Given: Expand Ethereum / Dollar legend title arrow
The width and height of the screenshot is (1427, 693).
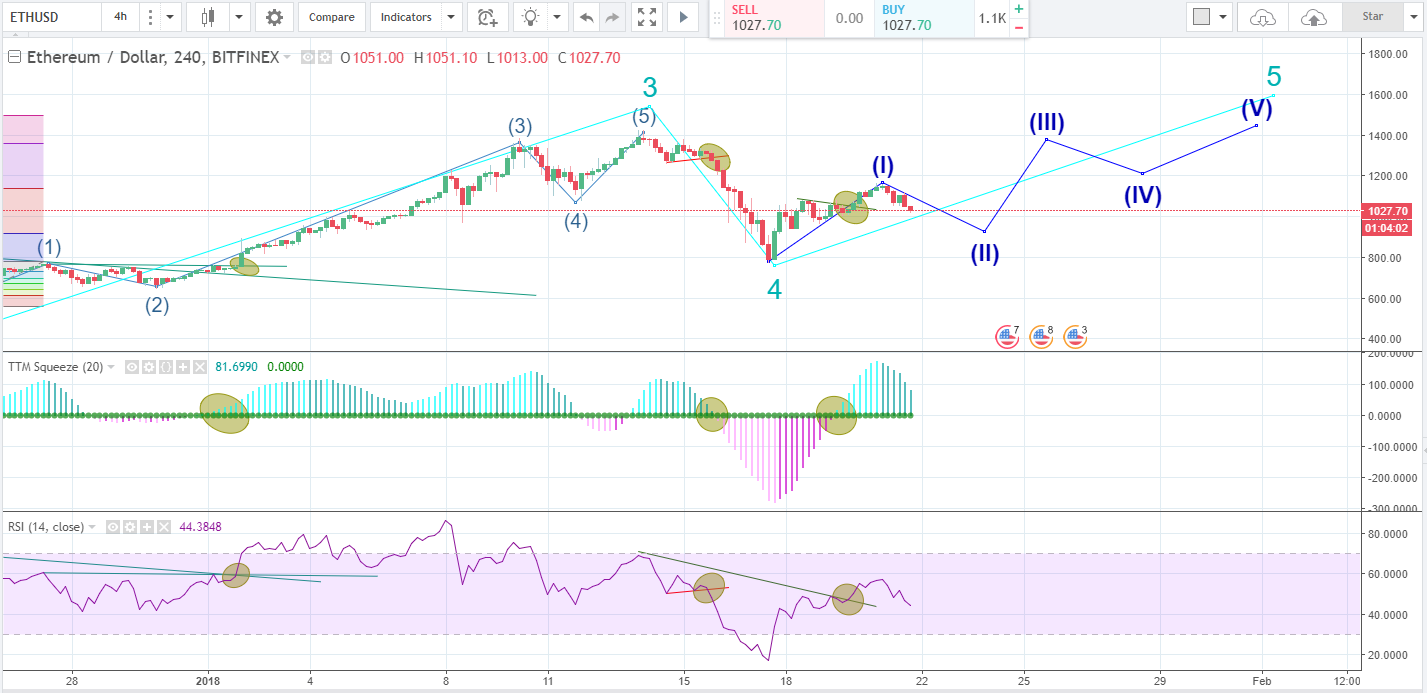Looking at the screenshot, I should [288, 58].
